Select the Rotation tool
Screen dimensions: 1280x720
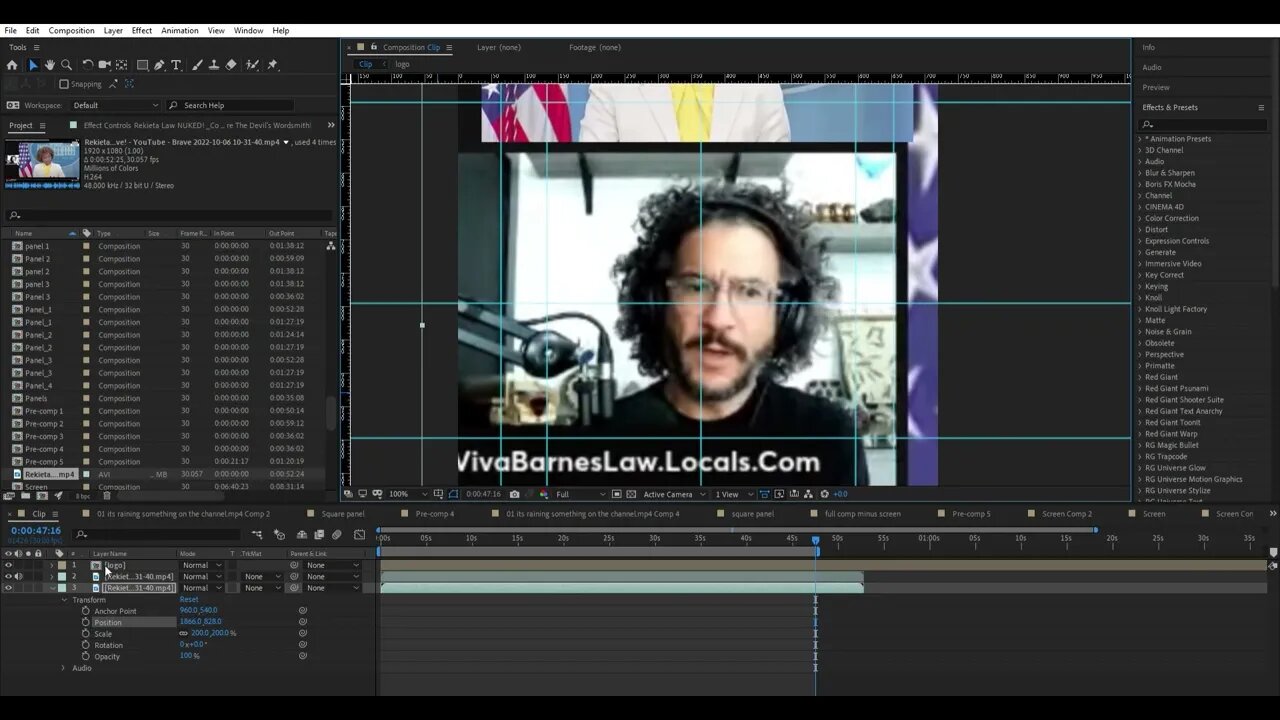(88, 65)
